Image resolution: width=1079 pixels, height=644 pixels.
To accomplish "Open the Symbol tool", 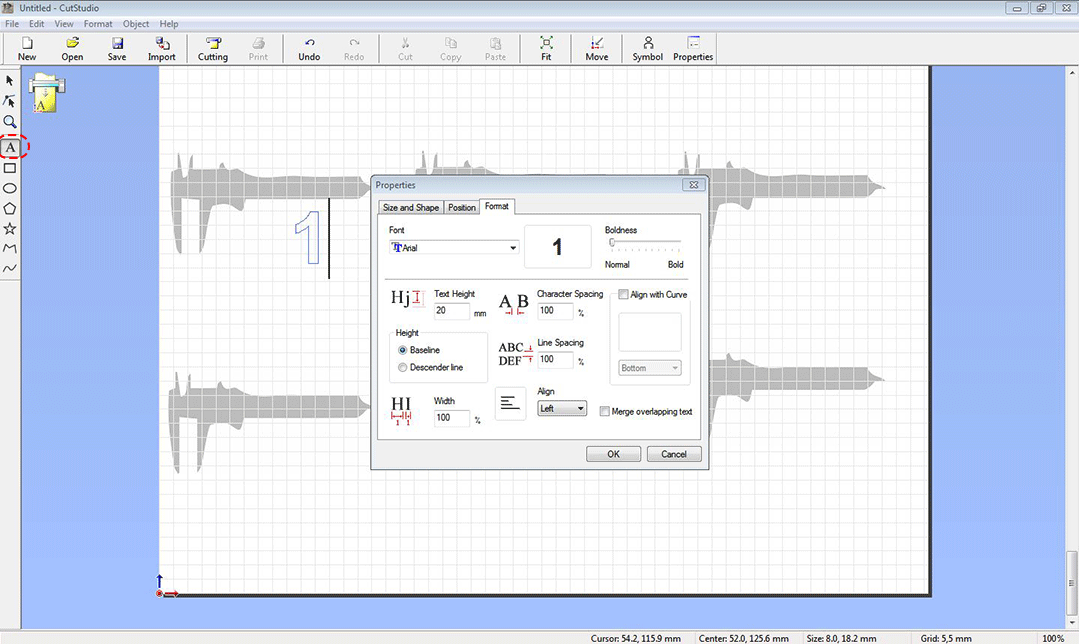I will tap(648, 49).
